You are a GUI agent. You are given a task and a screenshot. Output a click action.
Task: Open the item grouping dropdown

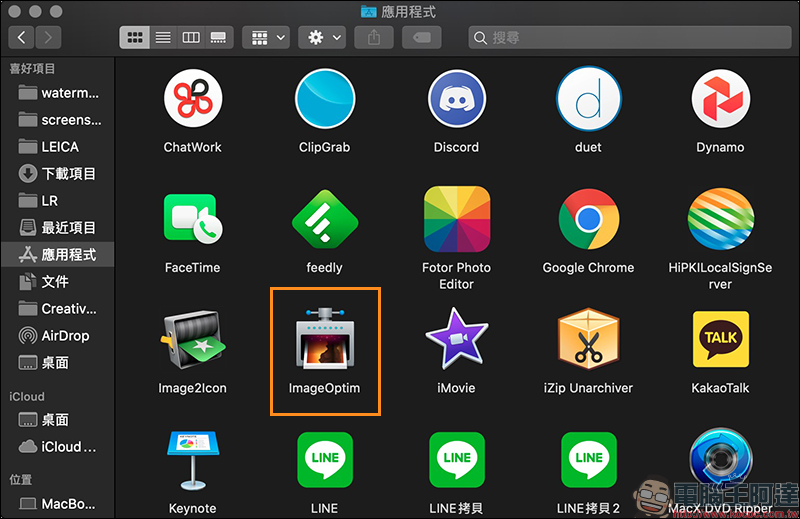coord(268,37)
